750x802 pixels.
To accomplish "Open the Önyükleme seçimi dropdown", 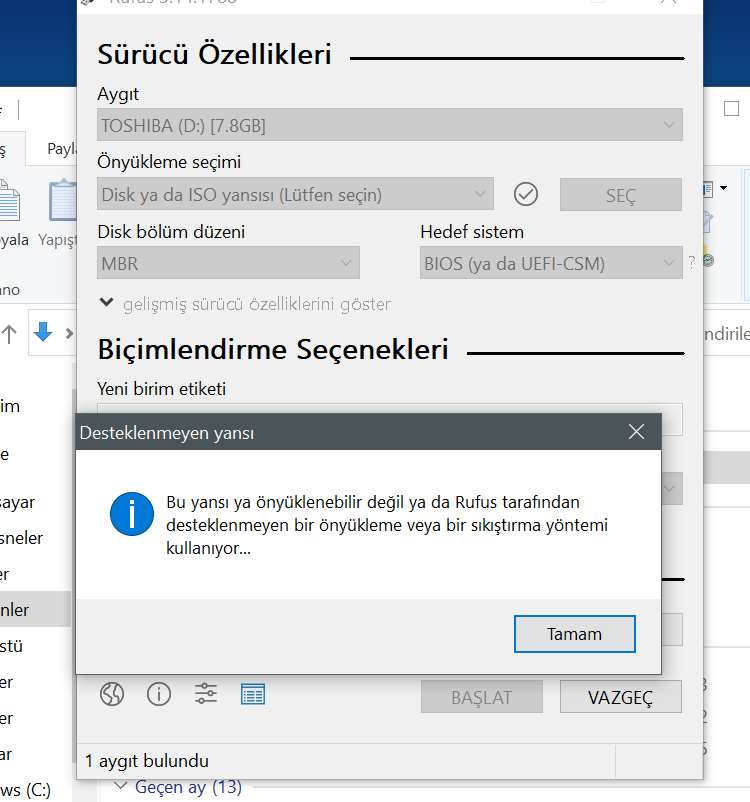I will coord(295,194).
